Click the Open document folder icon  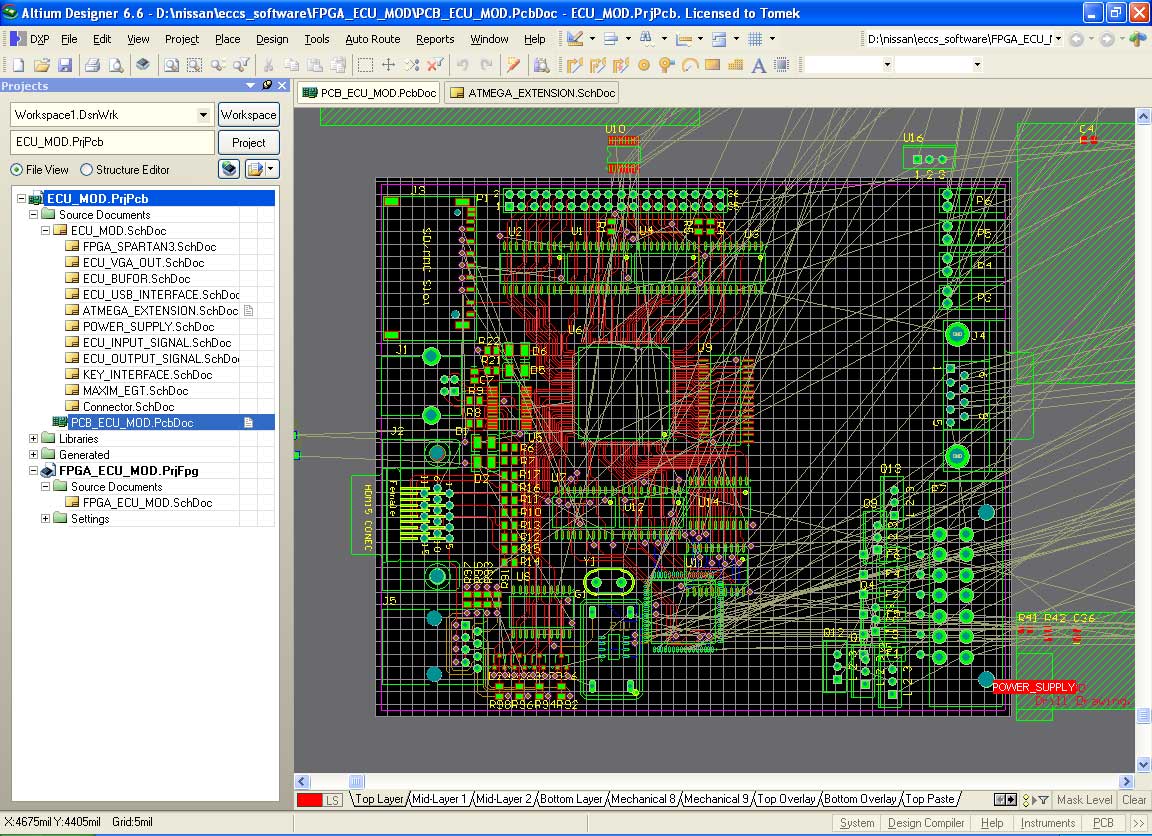(x=41, y=65)
